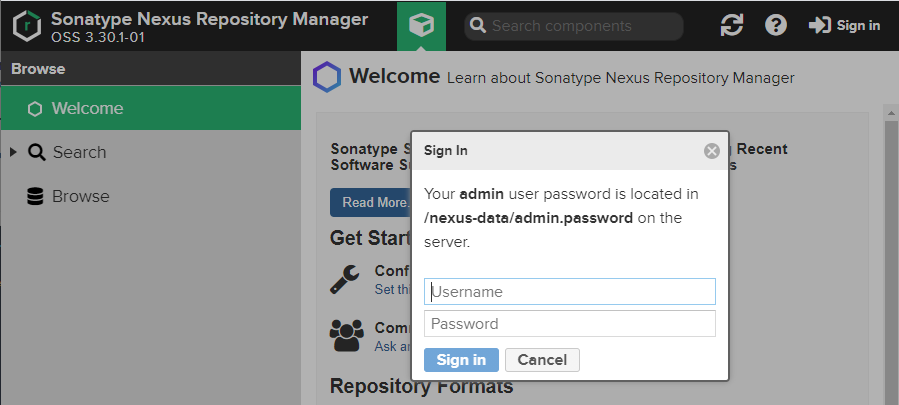Expand the Search tree arrow
The image size is (899, 405).
point(13,152)
